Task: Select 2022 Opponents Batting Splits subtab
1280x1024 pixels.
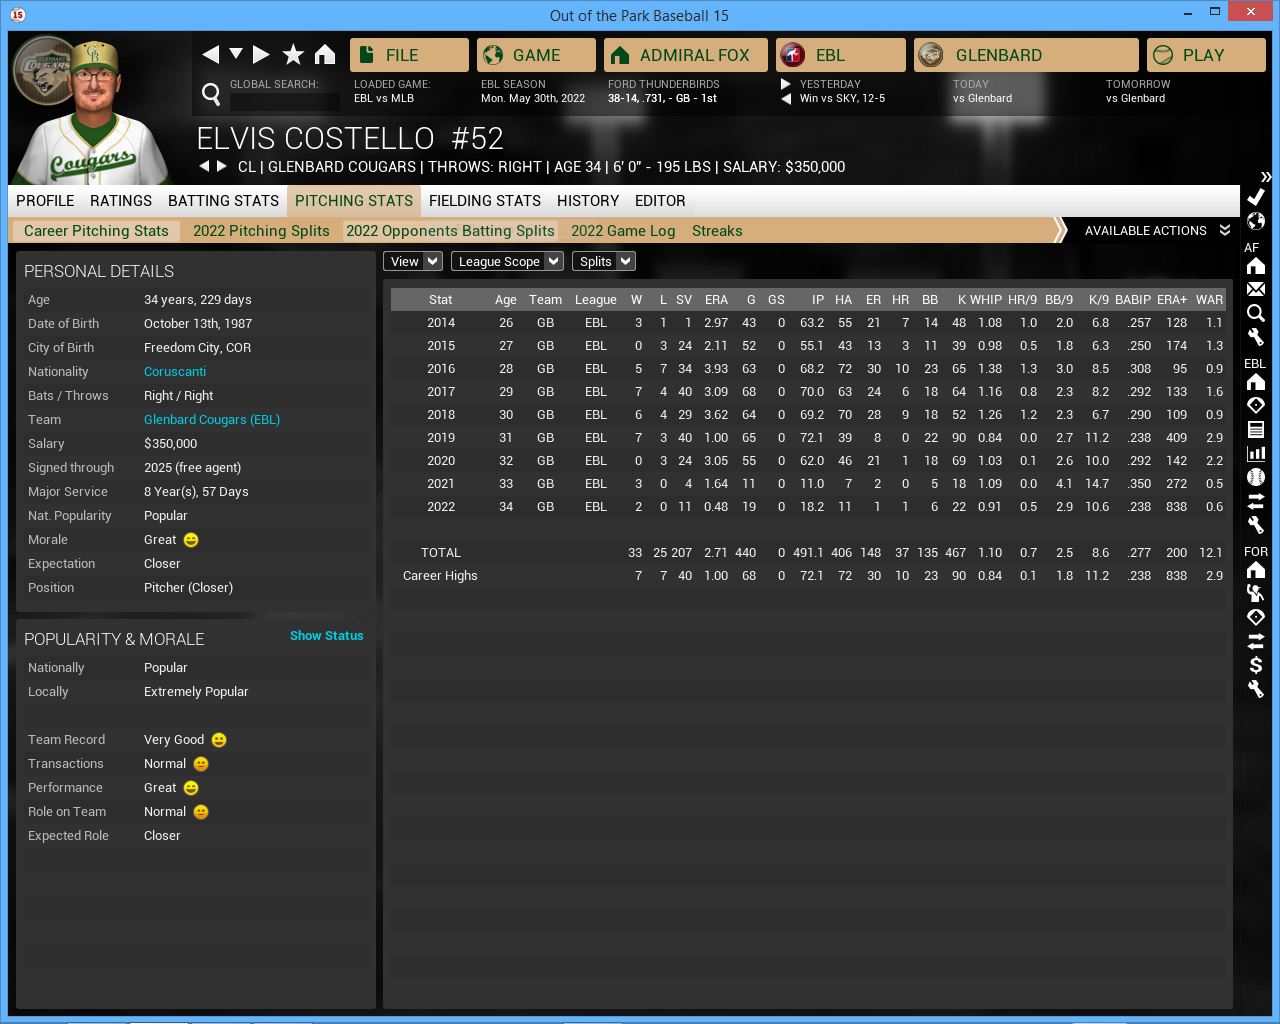Action: (x=450, y=231)
